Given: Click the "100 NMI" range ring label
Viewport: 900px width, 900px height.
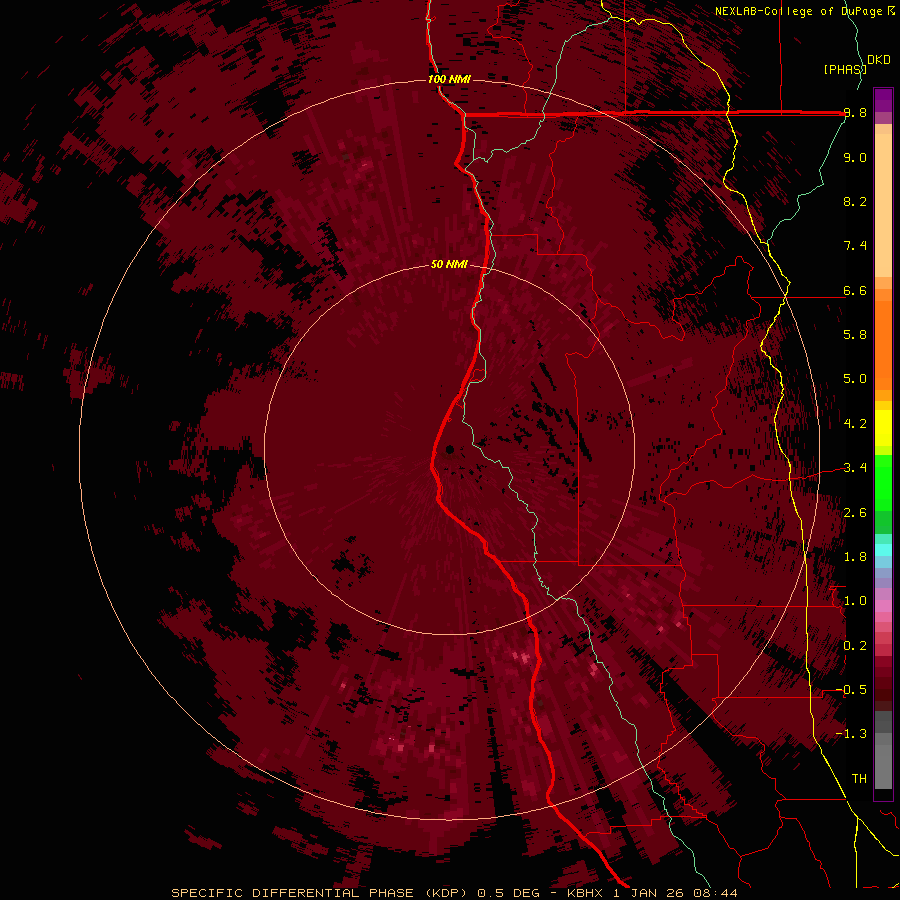Looking at the screenshot, I should pyautogui.click(x=449, y=79).
